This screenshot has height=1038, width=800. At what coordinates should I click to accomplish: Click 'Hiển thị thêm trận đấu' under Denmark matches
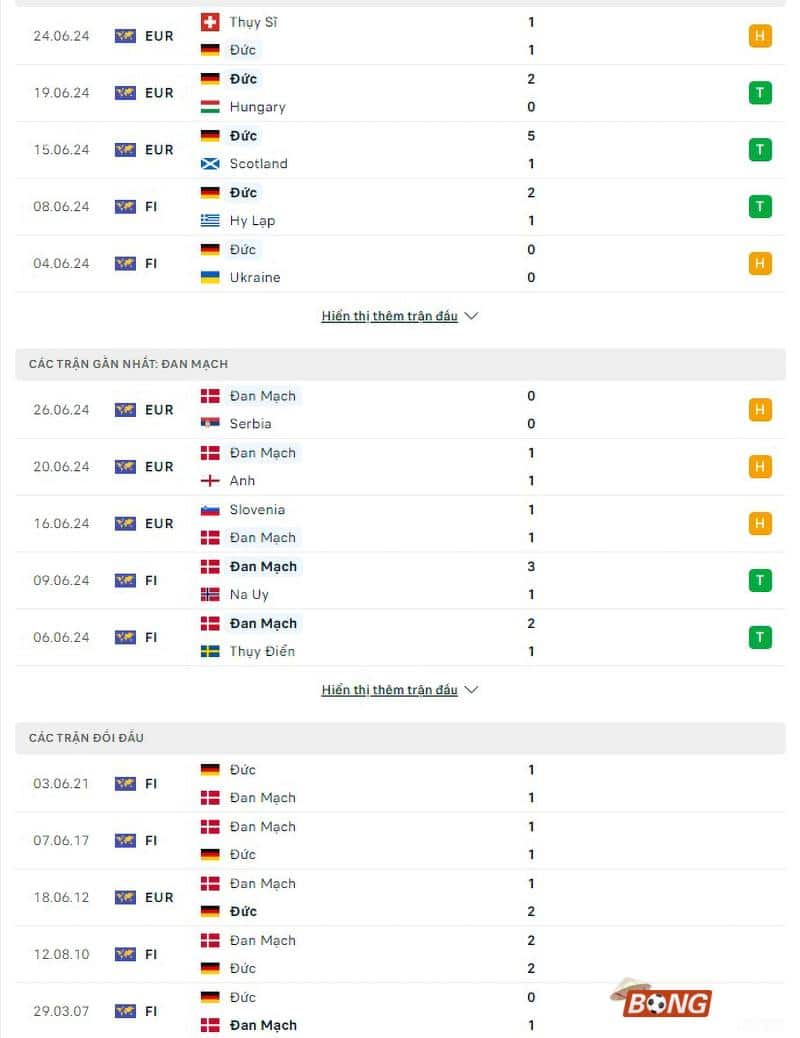coord(389,690)
